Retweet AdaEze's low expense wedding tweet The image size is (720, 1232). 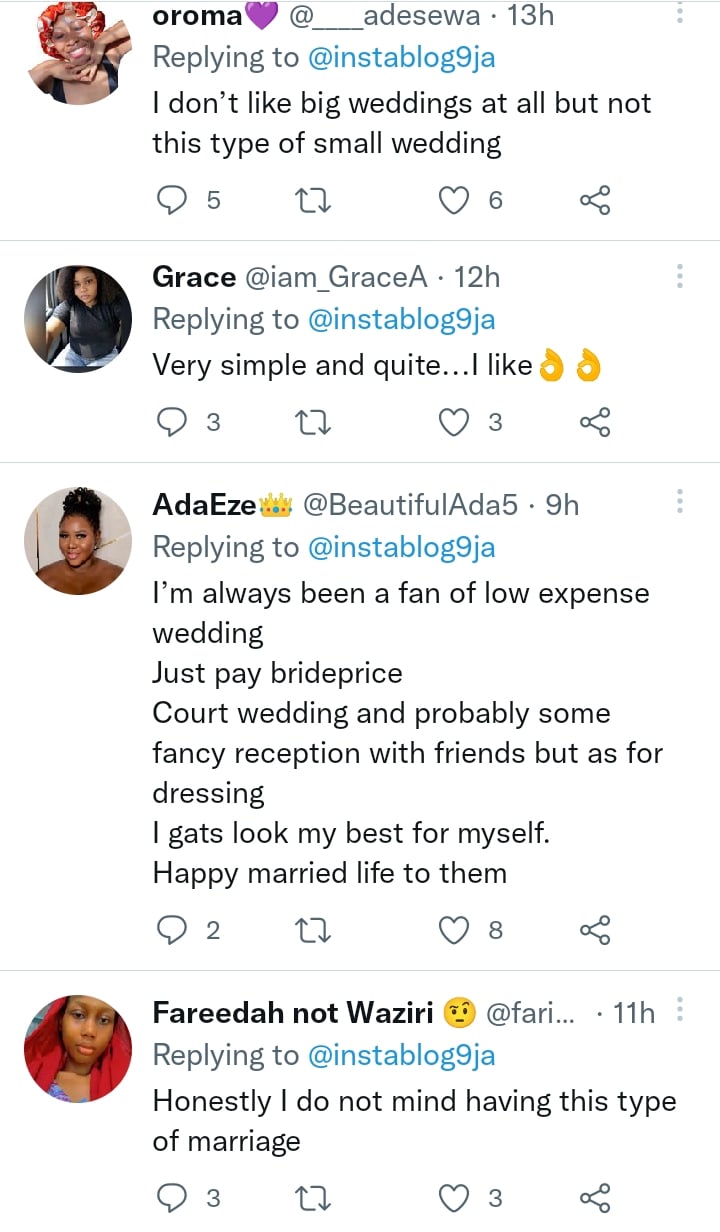(x=315, y=931)
